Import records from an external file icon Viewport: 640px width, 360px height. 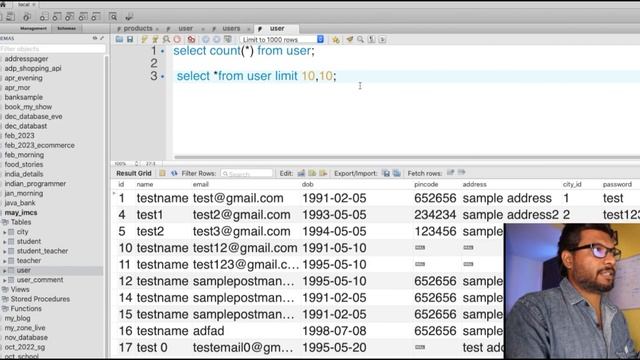tap(397, 173)
